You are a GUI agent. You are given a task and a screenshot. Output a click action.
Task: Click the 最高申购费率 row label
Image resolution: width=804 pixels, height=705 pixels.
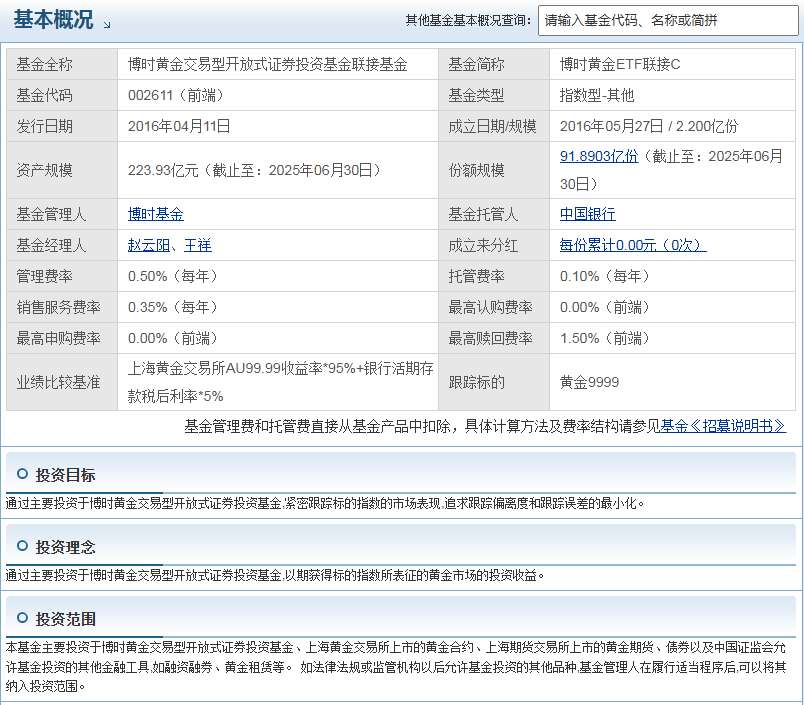58,338
